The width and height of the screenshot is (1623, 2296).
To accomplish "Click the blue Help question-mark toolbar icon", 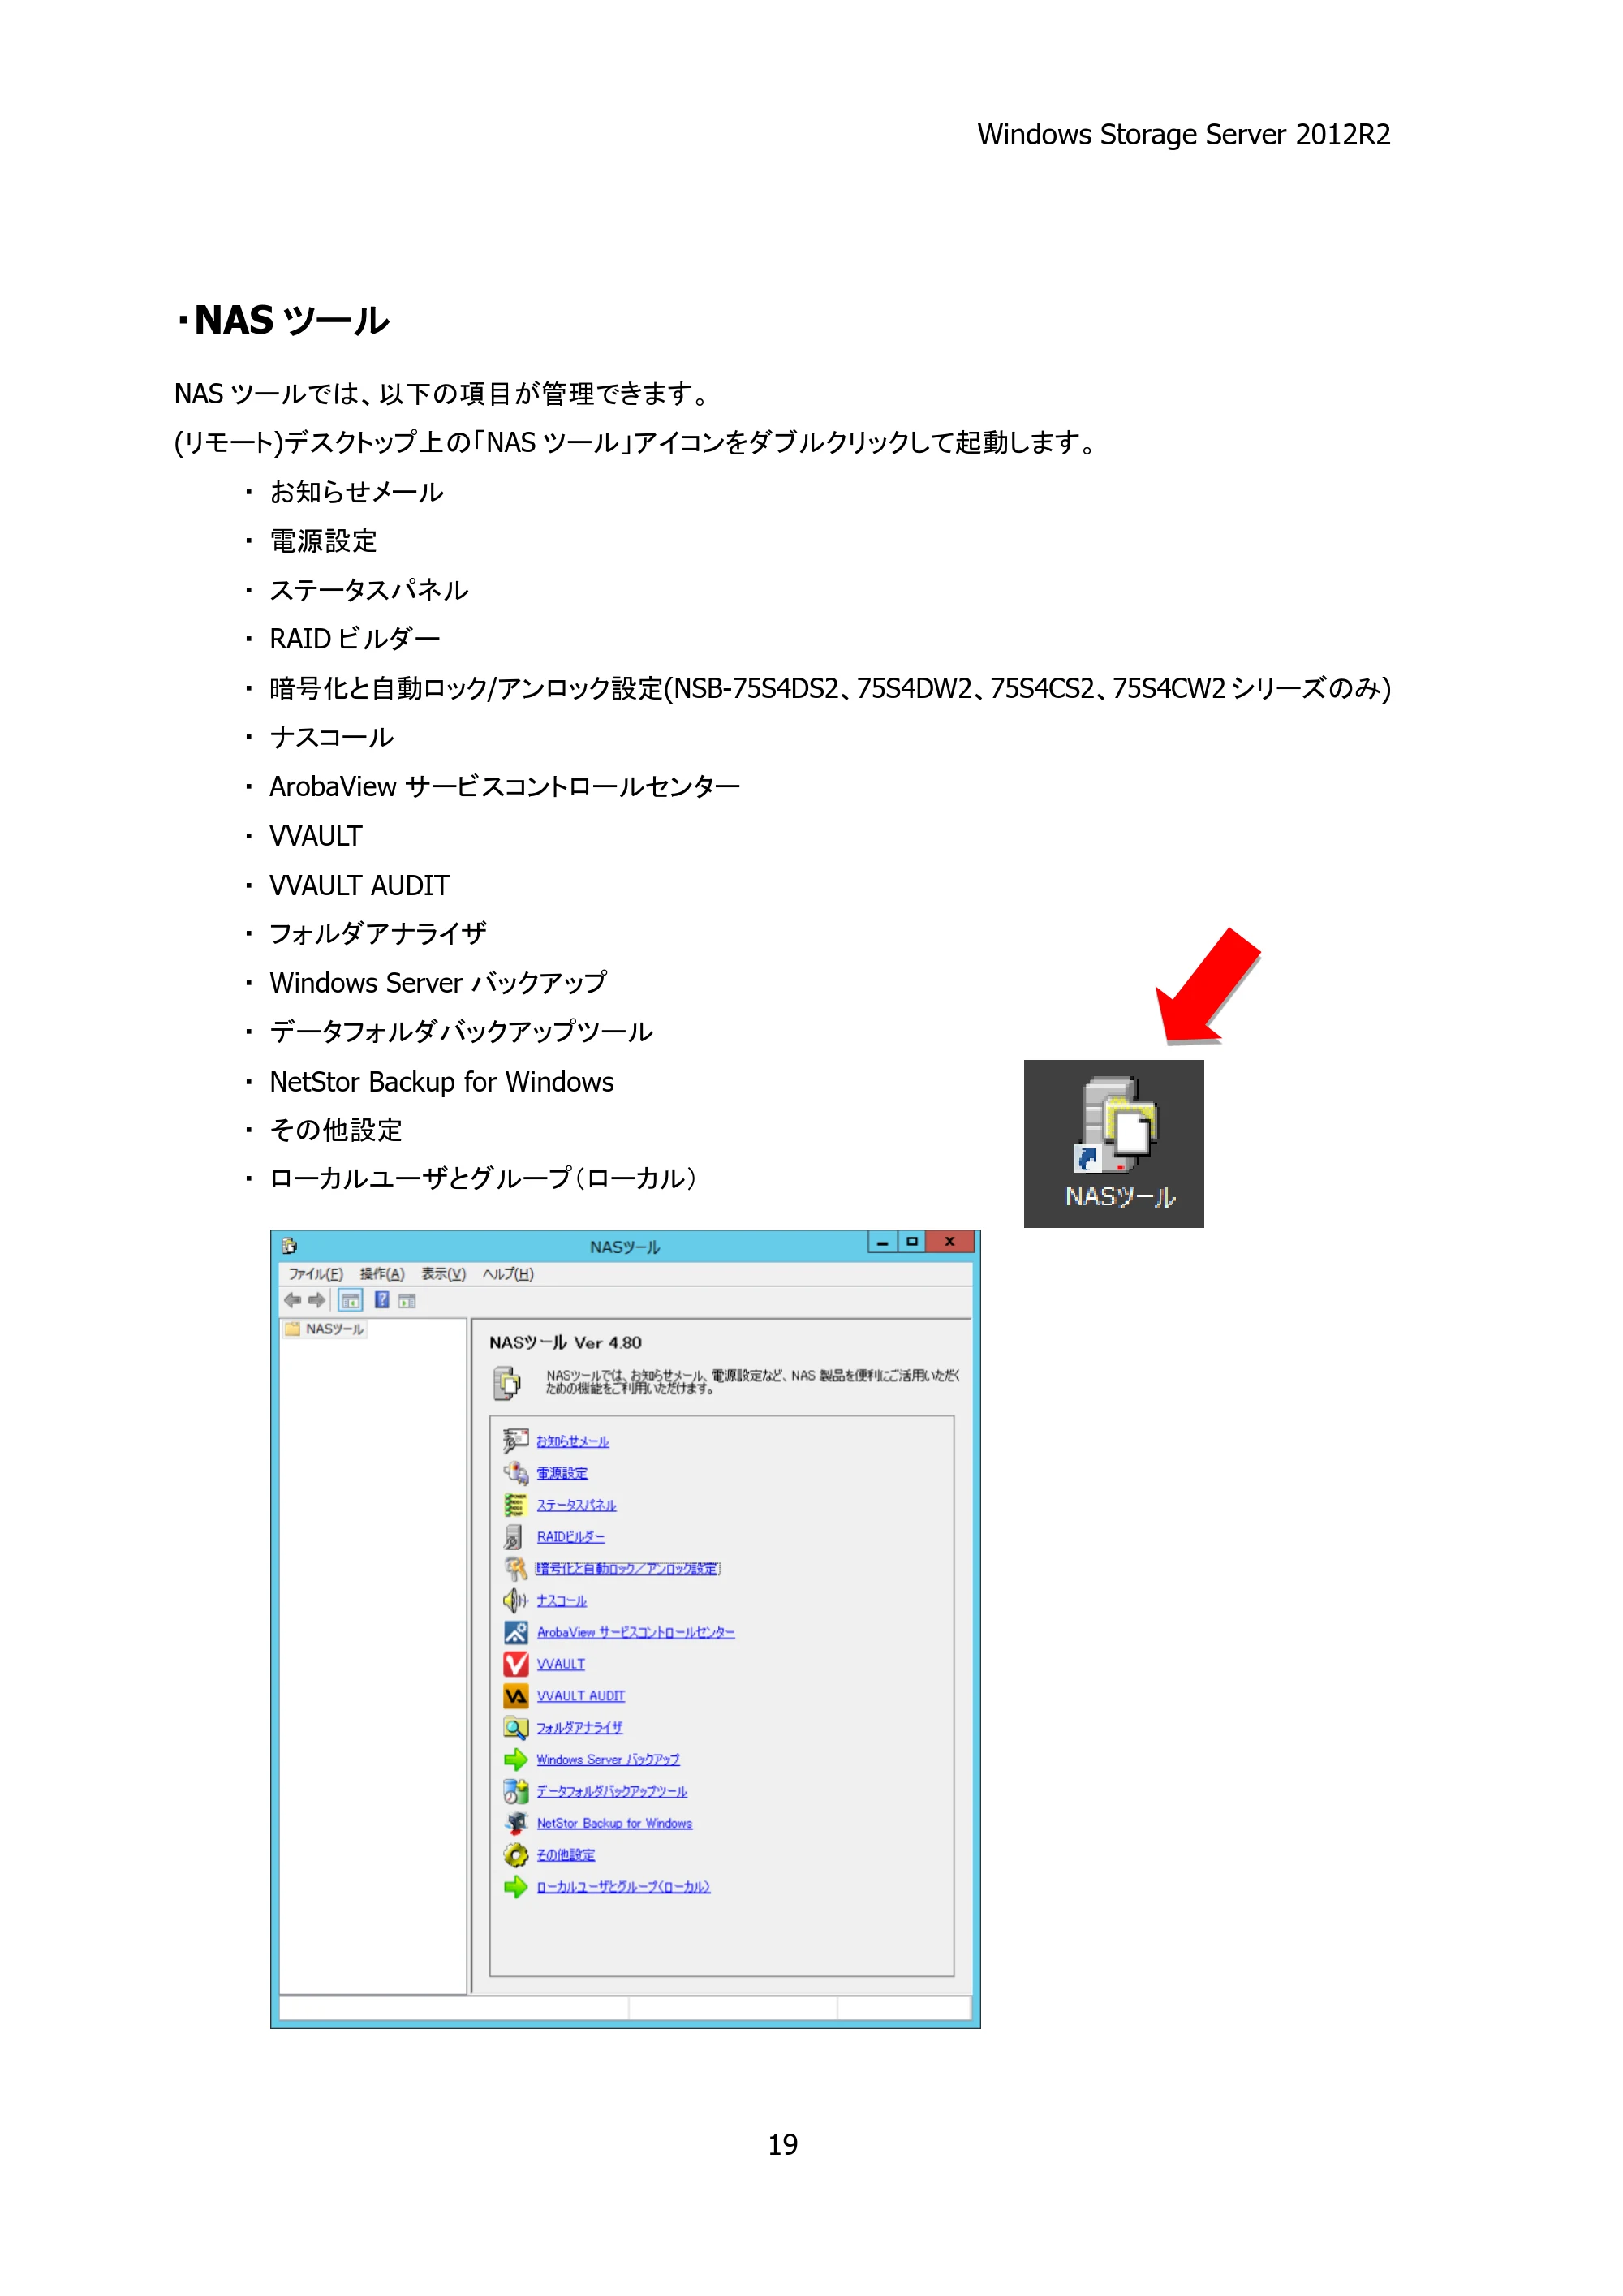I will [x=382, y=1299].
